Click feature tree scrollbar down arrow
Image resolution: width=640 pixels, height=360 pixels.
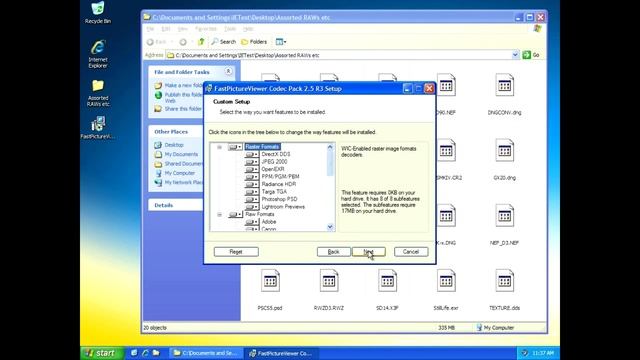point(330,227)
